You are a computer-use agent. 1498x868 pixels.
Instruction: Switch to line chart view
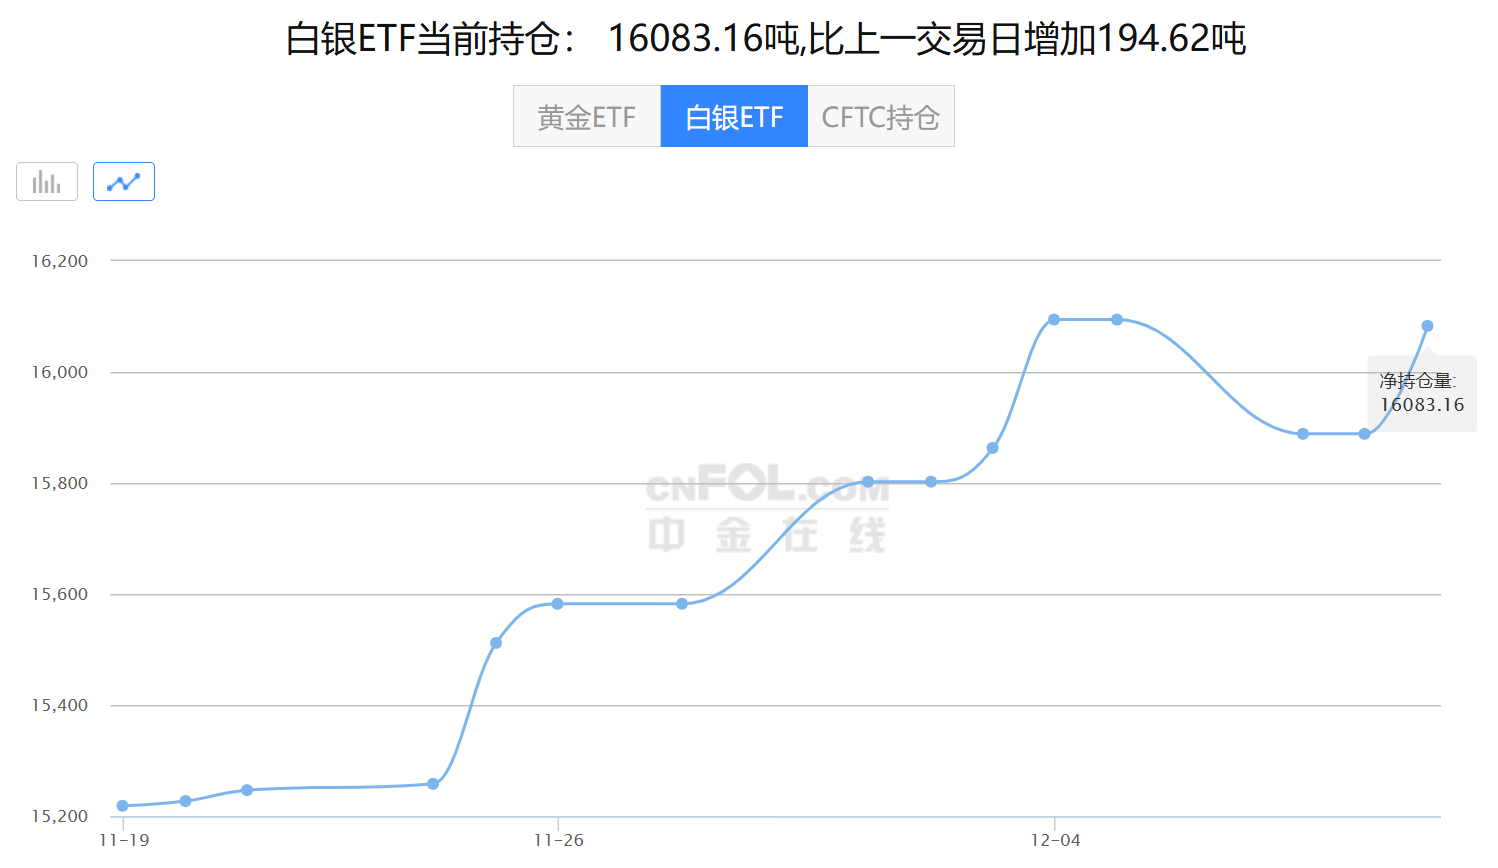124,182
